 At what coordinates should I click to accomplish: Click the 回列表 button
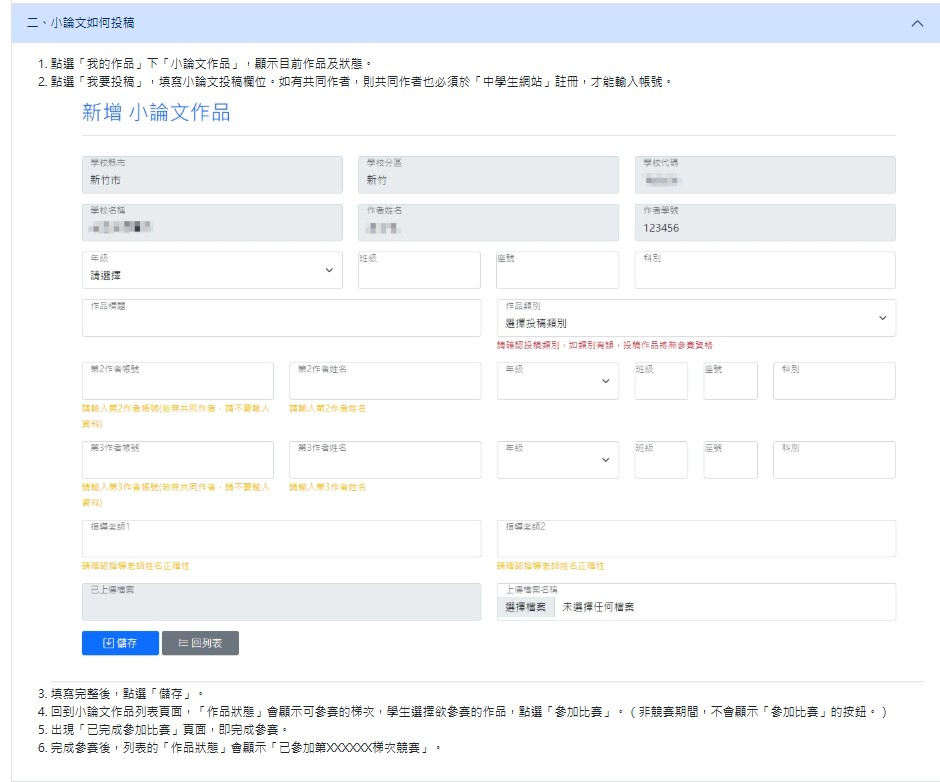pos(201,643)
